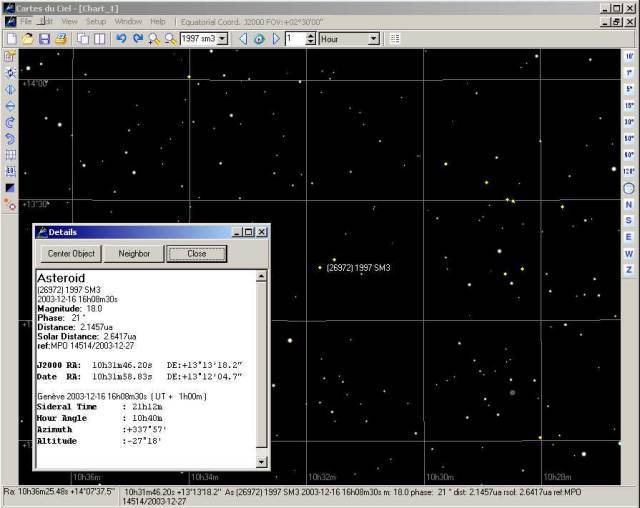The width and height of the screenshot is (640, 508).
Task: Click Details panel scrollbar down arrow
Action: (261, 461)
